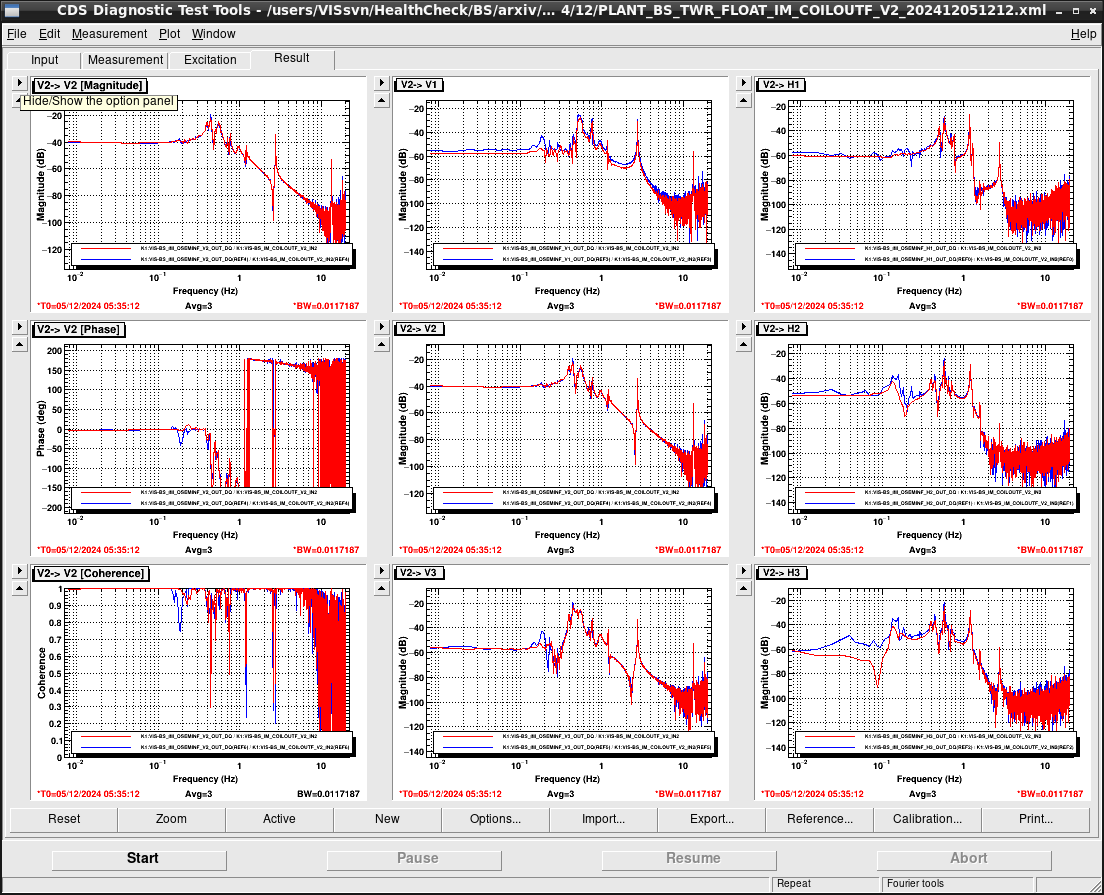Click up-arrow icon beside V2->H3 plot
The height and width of the screenshot is (895, 1104).
click(x=744, y=589)
